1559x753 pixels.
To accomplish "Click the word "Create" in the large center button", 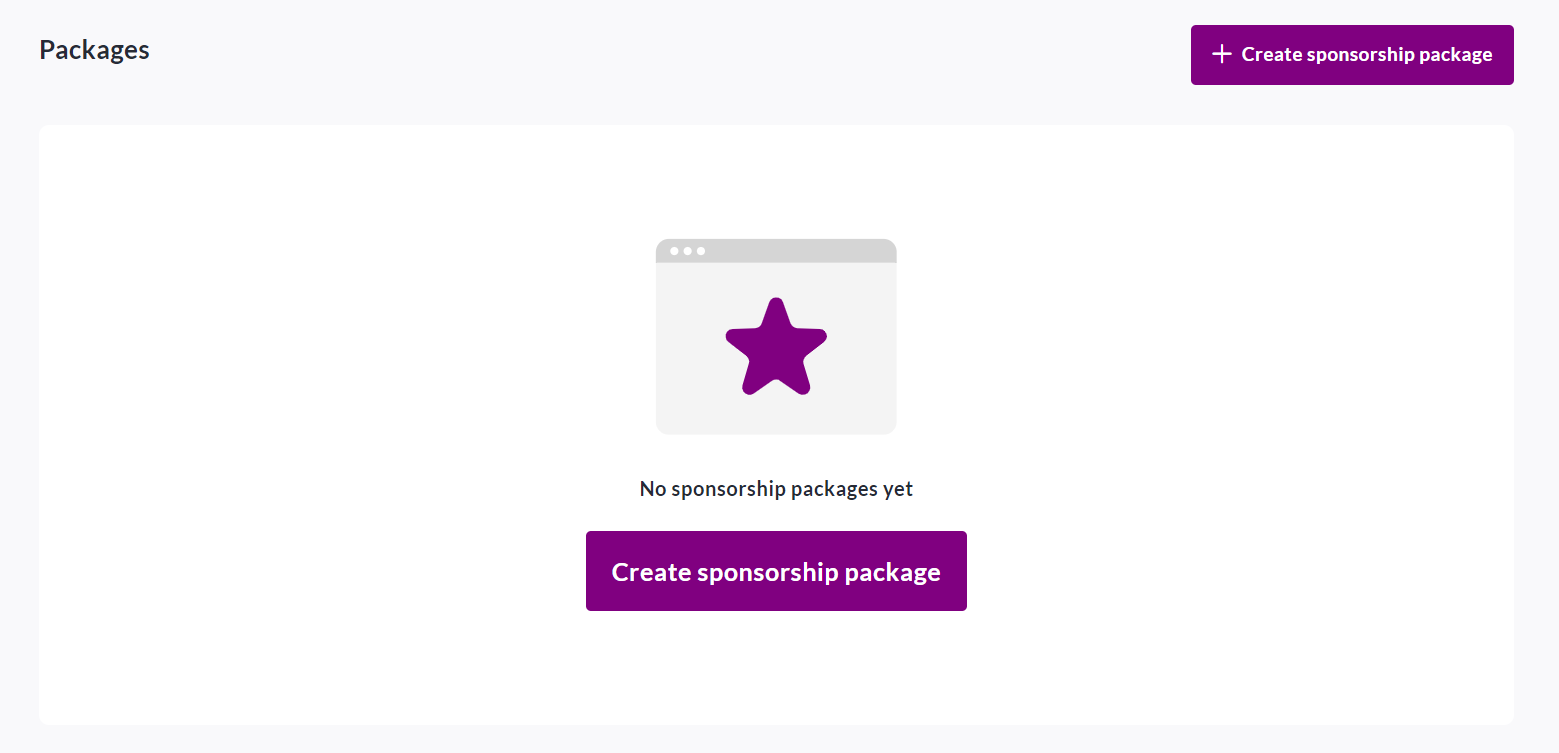I will click(x=651, y=572).
